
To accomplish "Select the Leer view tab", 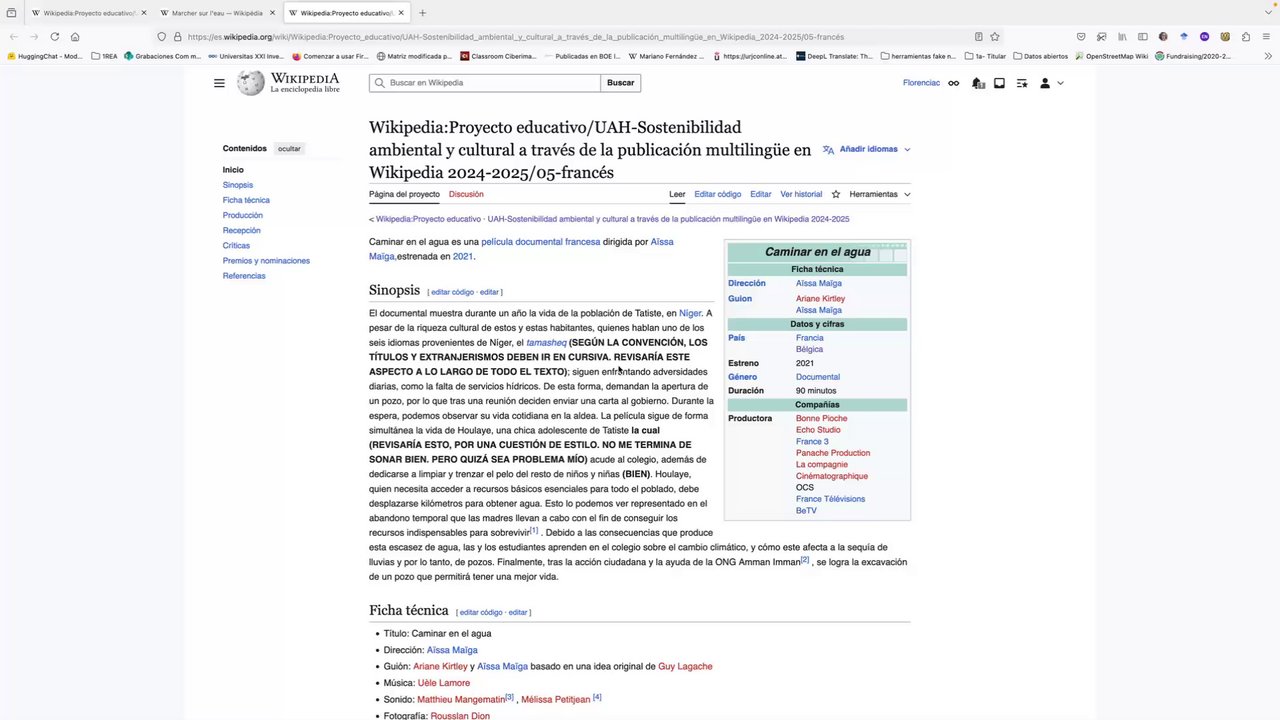I will pos(677,194).
